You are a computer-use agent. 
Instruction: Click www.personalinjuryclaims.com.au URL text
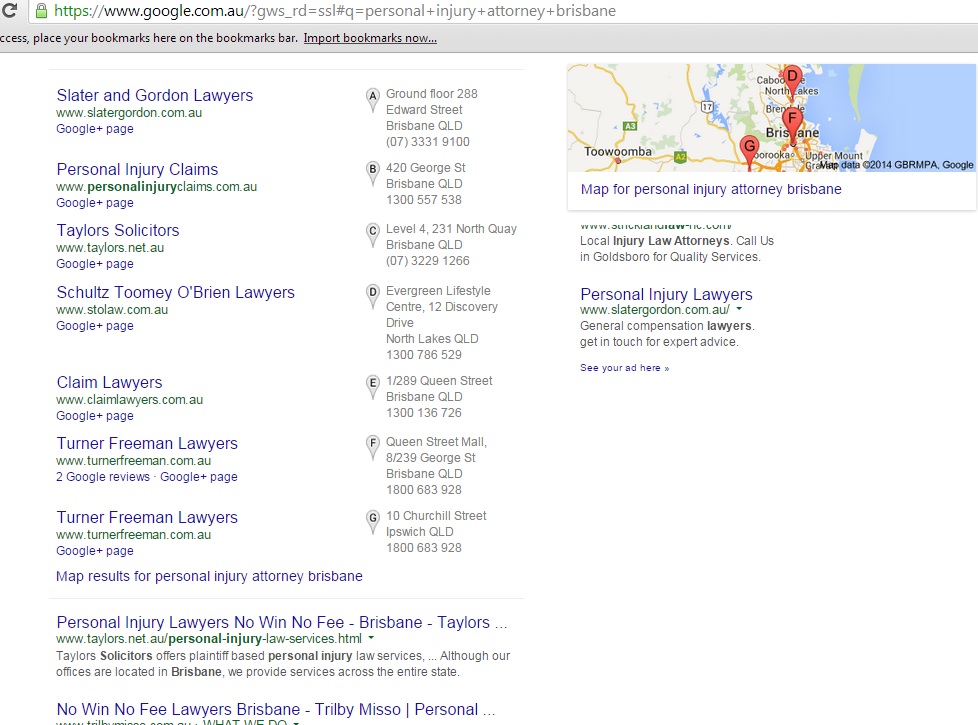[x=157, y=187]
